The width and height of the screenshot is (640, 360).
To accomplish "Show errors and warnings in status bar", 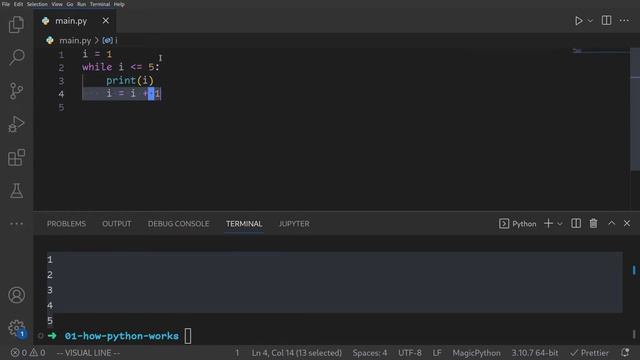I will pos(28,353).
